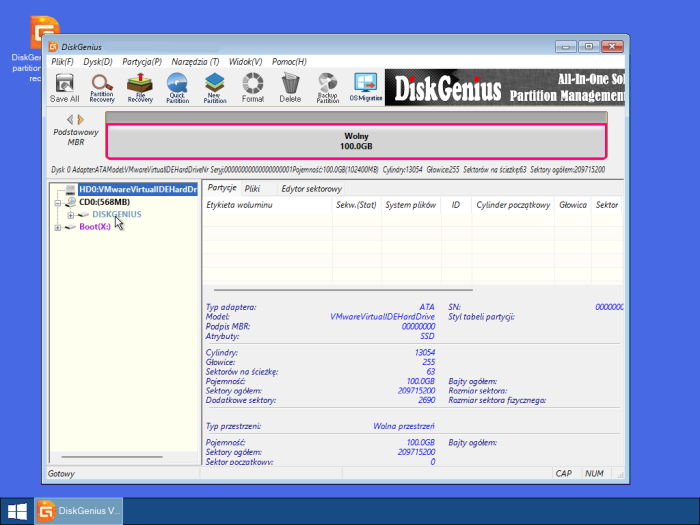Click the Typ adaptera ATA value
The image size is (700, 525).
pyautogui.click(x=427, y=307)
